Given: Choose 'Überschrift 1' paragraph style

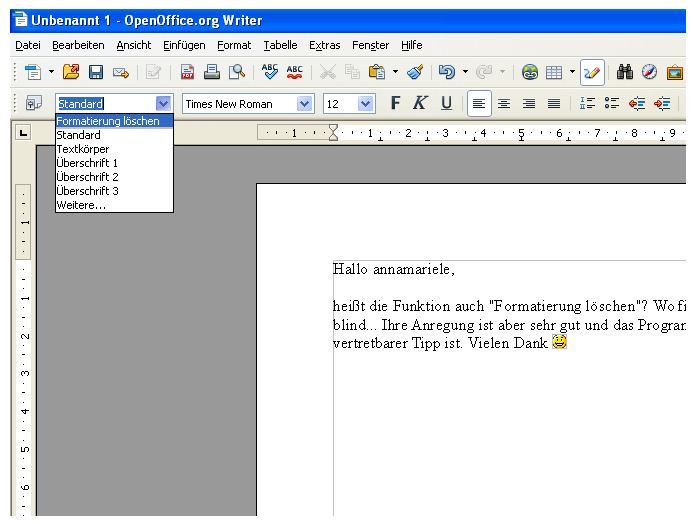Looking at the screenshot, I should 87,163.
